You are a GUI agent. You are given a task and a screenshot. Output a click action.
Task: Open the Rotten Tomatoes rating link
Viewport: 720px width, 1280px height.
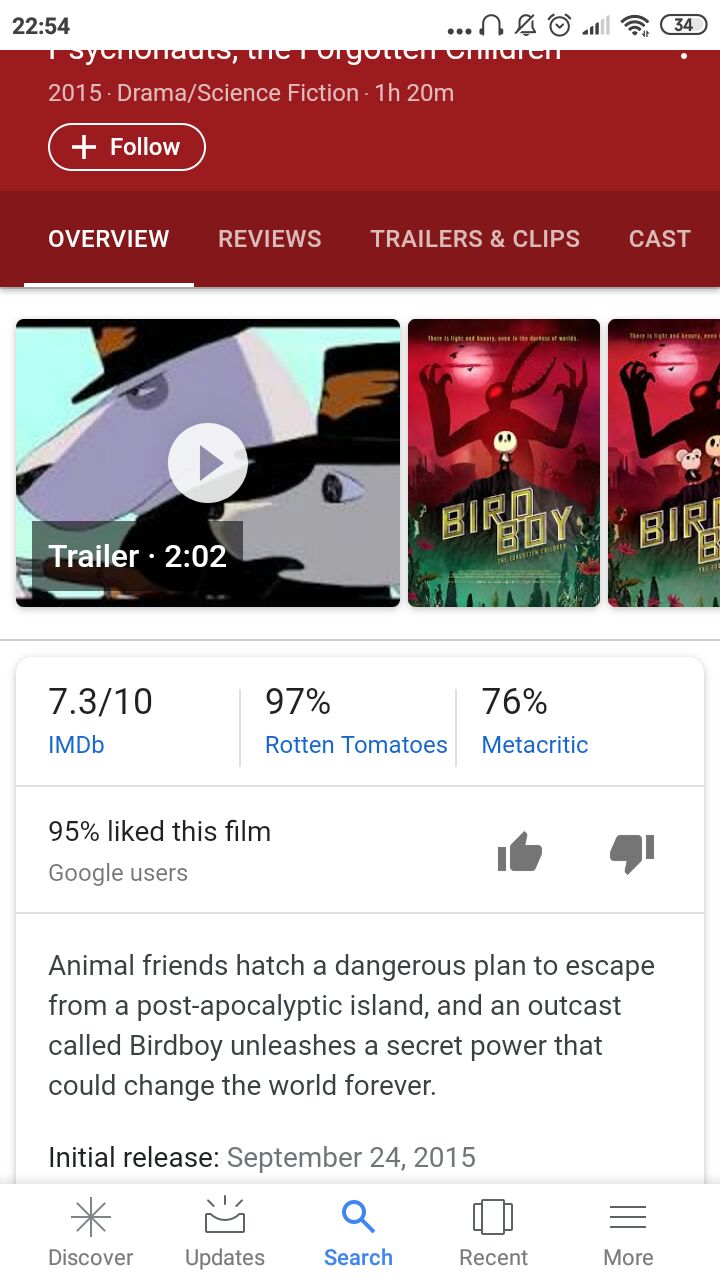click(356, 745)
